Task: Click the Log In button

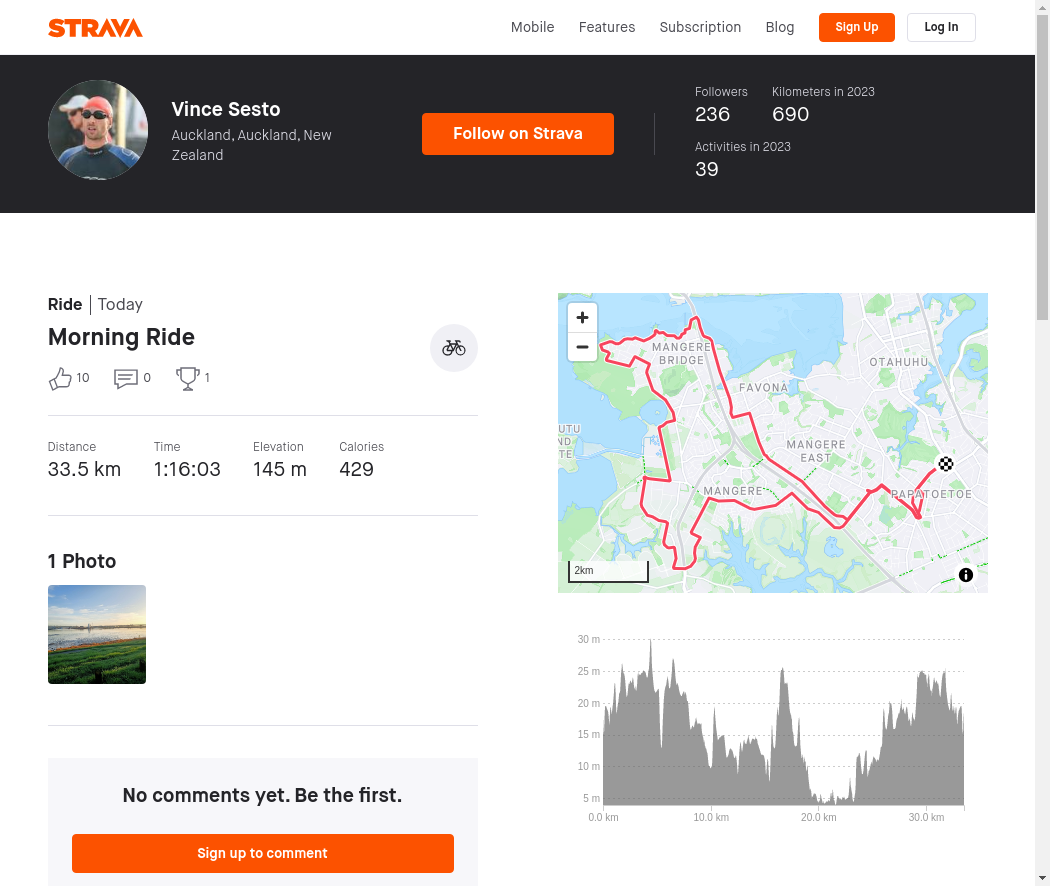Action: click(x=942, y=27)
